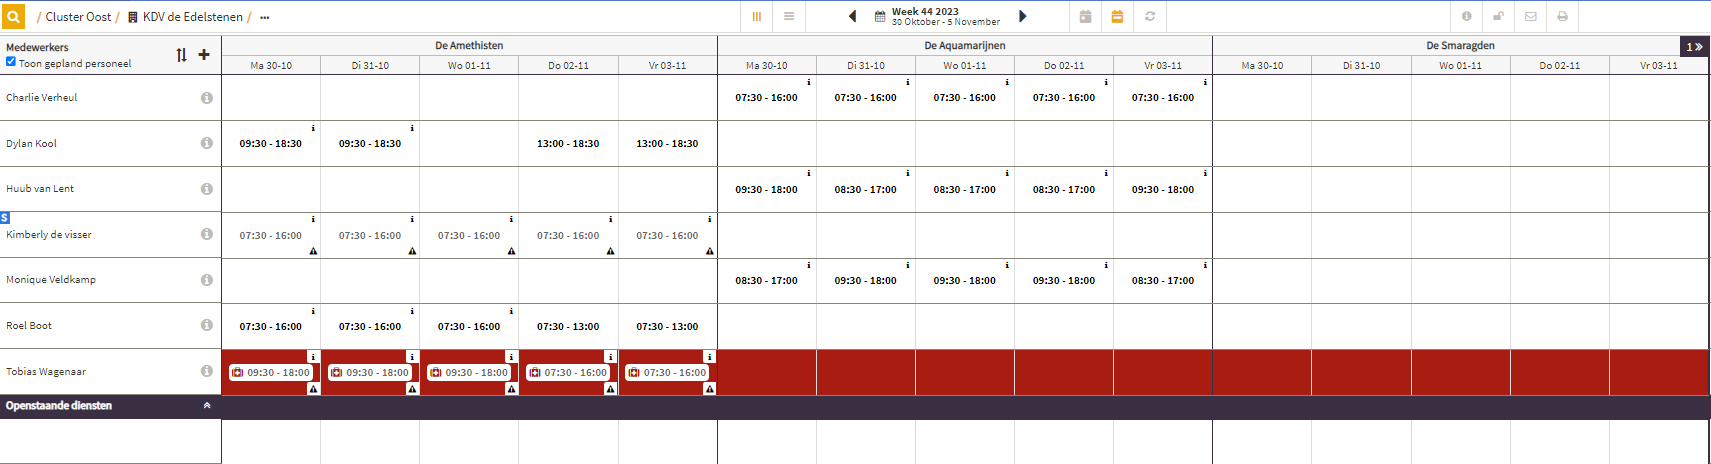Expand the breadcrumb ellipsis menu

pos(264,17)
